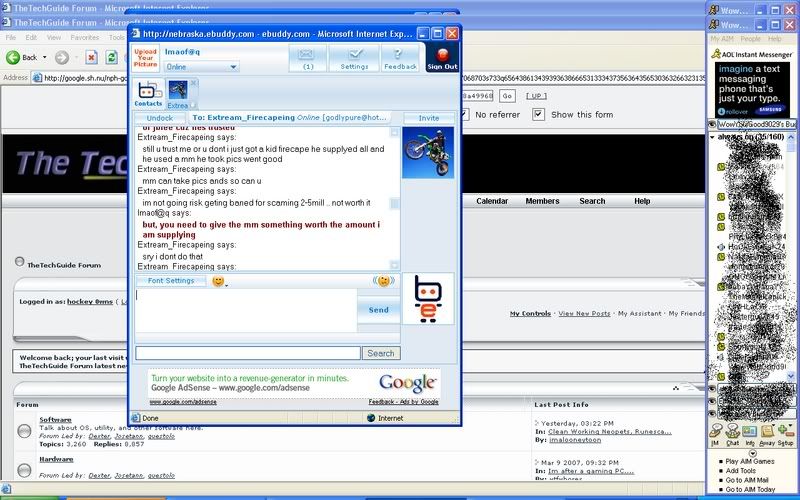
Task: Click the AIM Setup icon
Action: point(785,435)
